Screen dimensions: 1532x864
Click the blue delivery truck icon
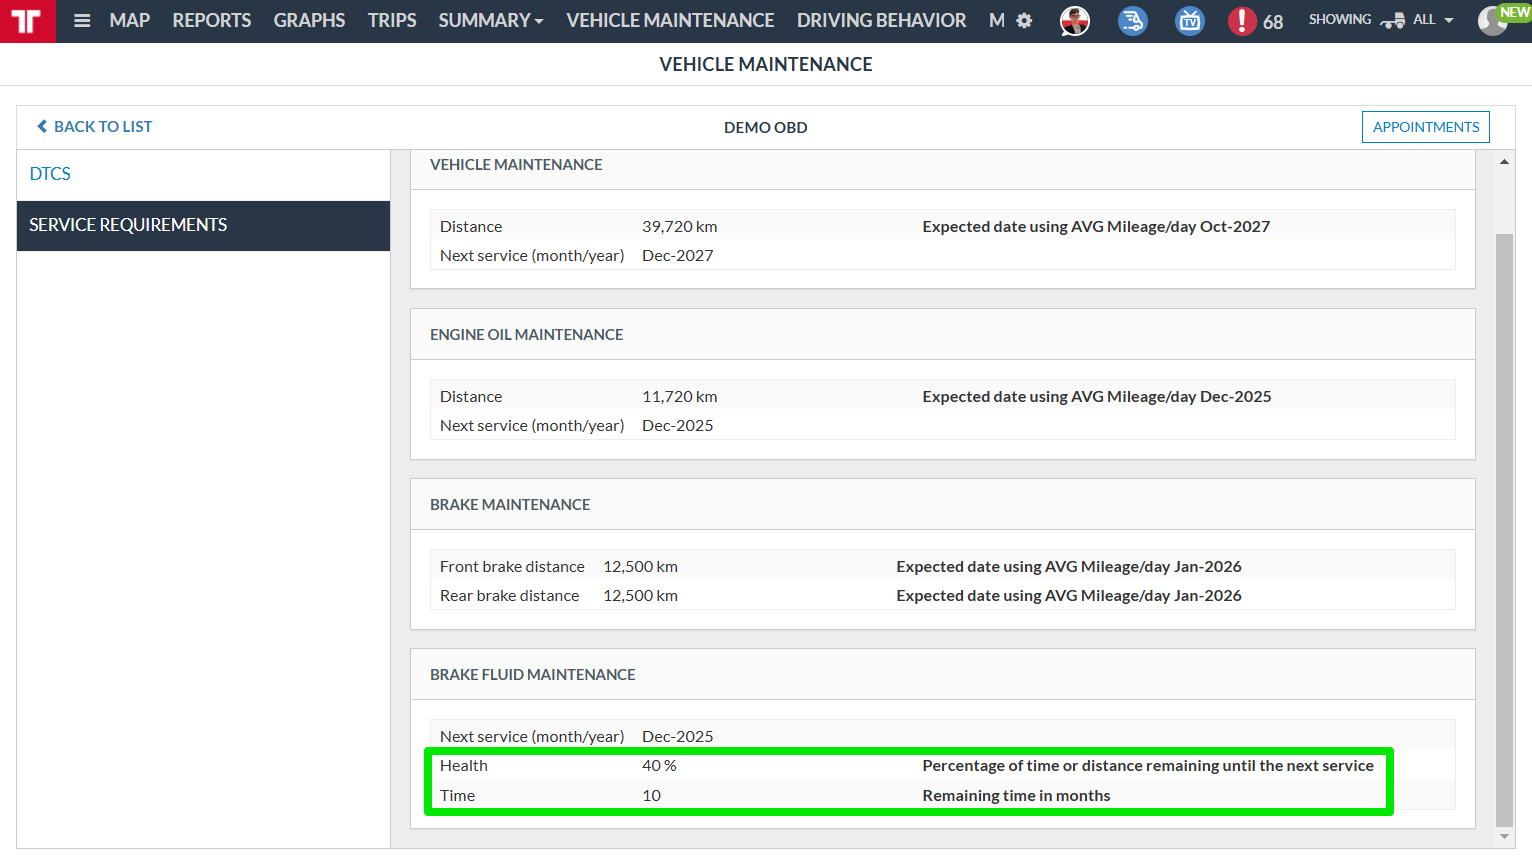click(1132, 21)
